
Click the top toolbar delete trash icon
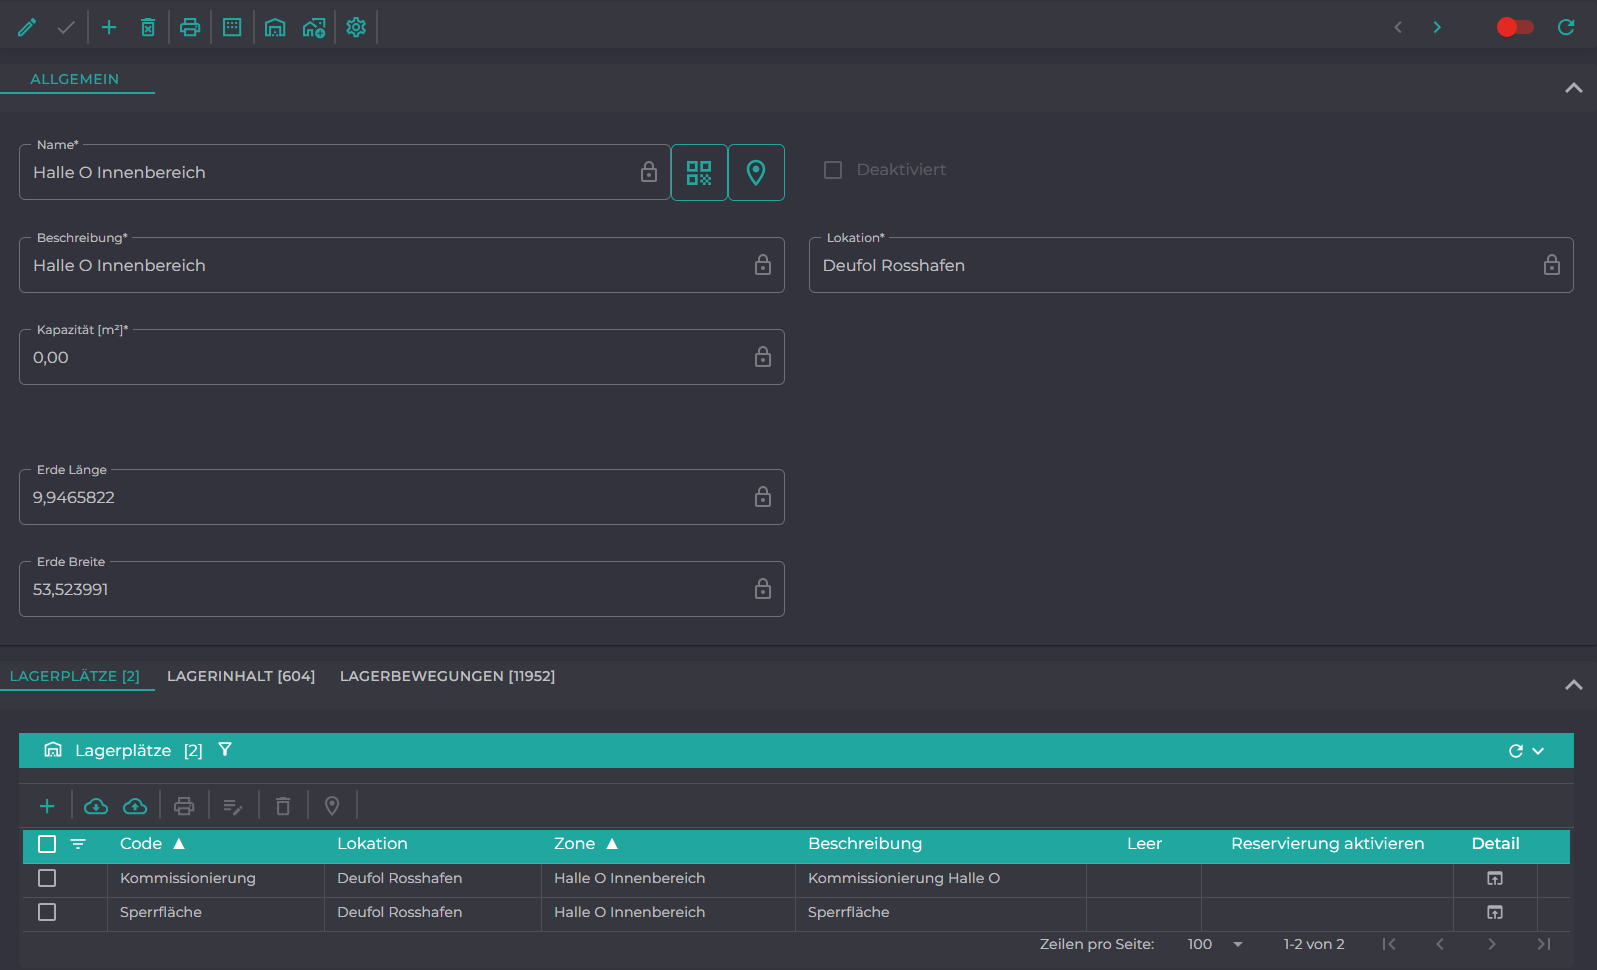(148, 27)
